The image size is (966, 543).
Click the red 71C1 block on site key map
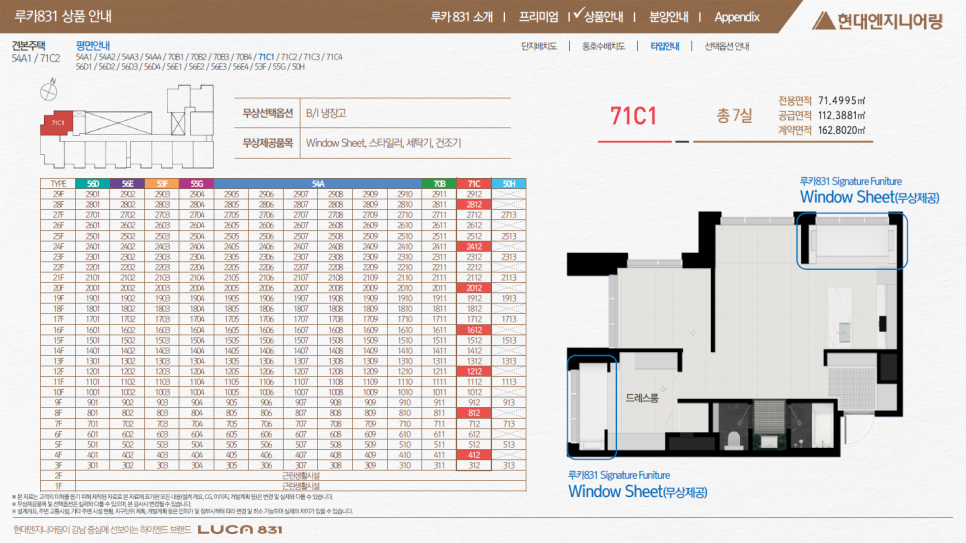click(x=57, y=123)
